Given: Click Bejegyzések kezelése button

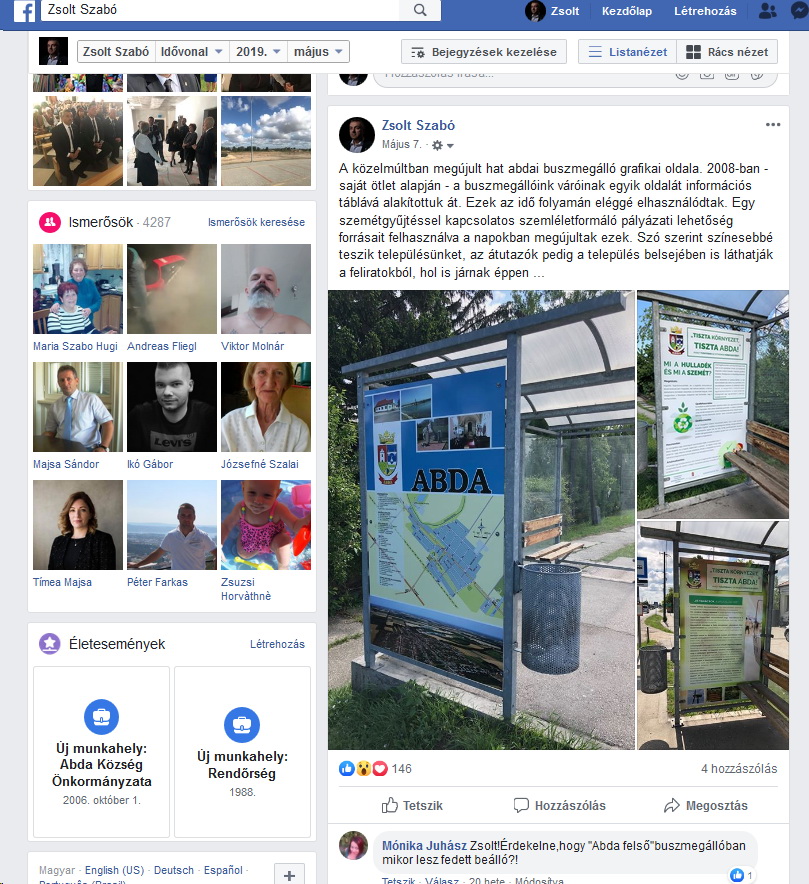Looking at the screenshot, I should click(x=484, y=52).
